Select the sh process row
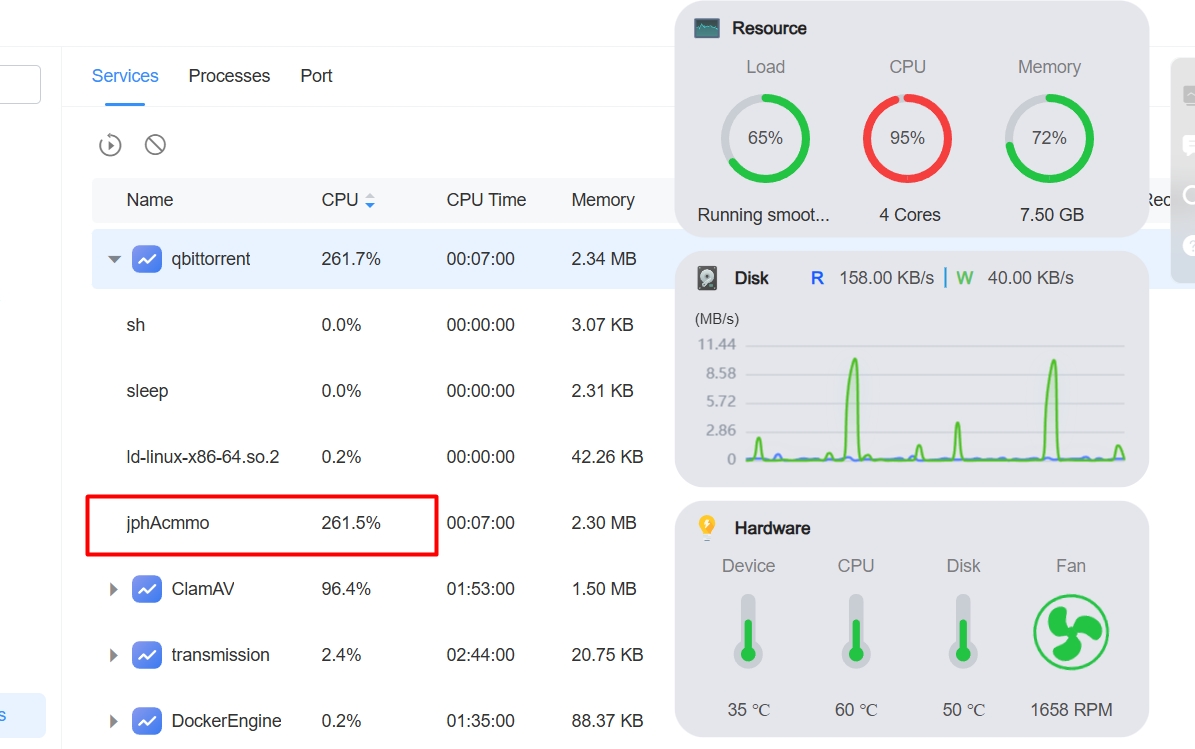Screen dimensions: 1195x749 pyautogui.click(x=383, y=325)
